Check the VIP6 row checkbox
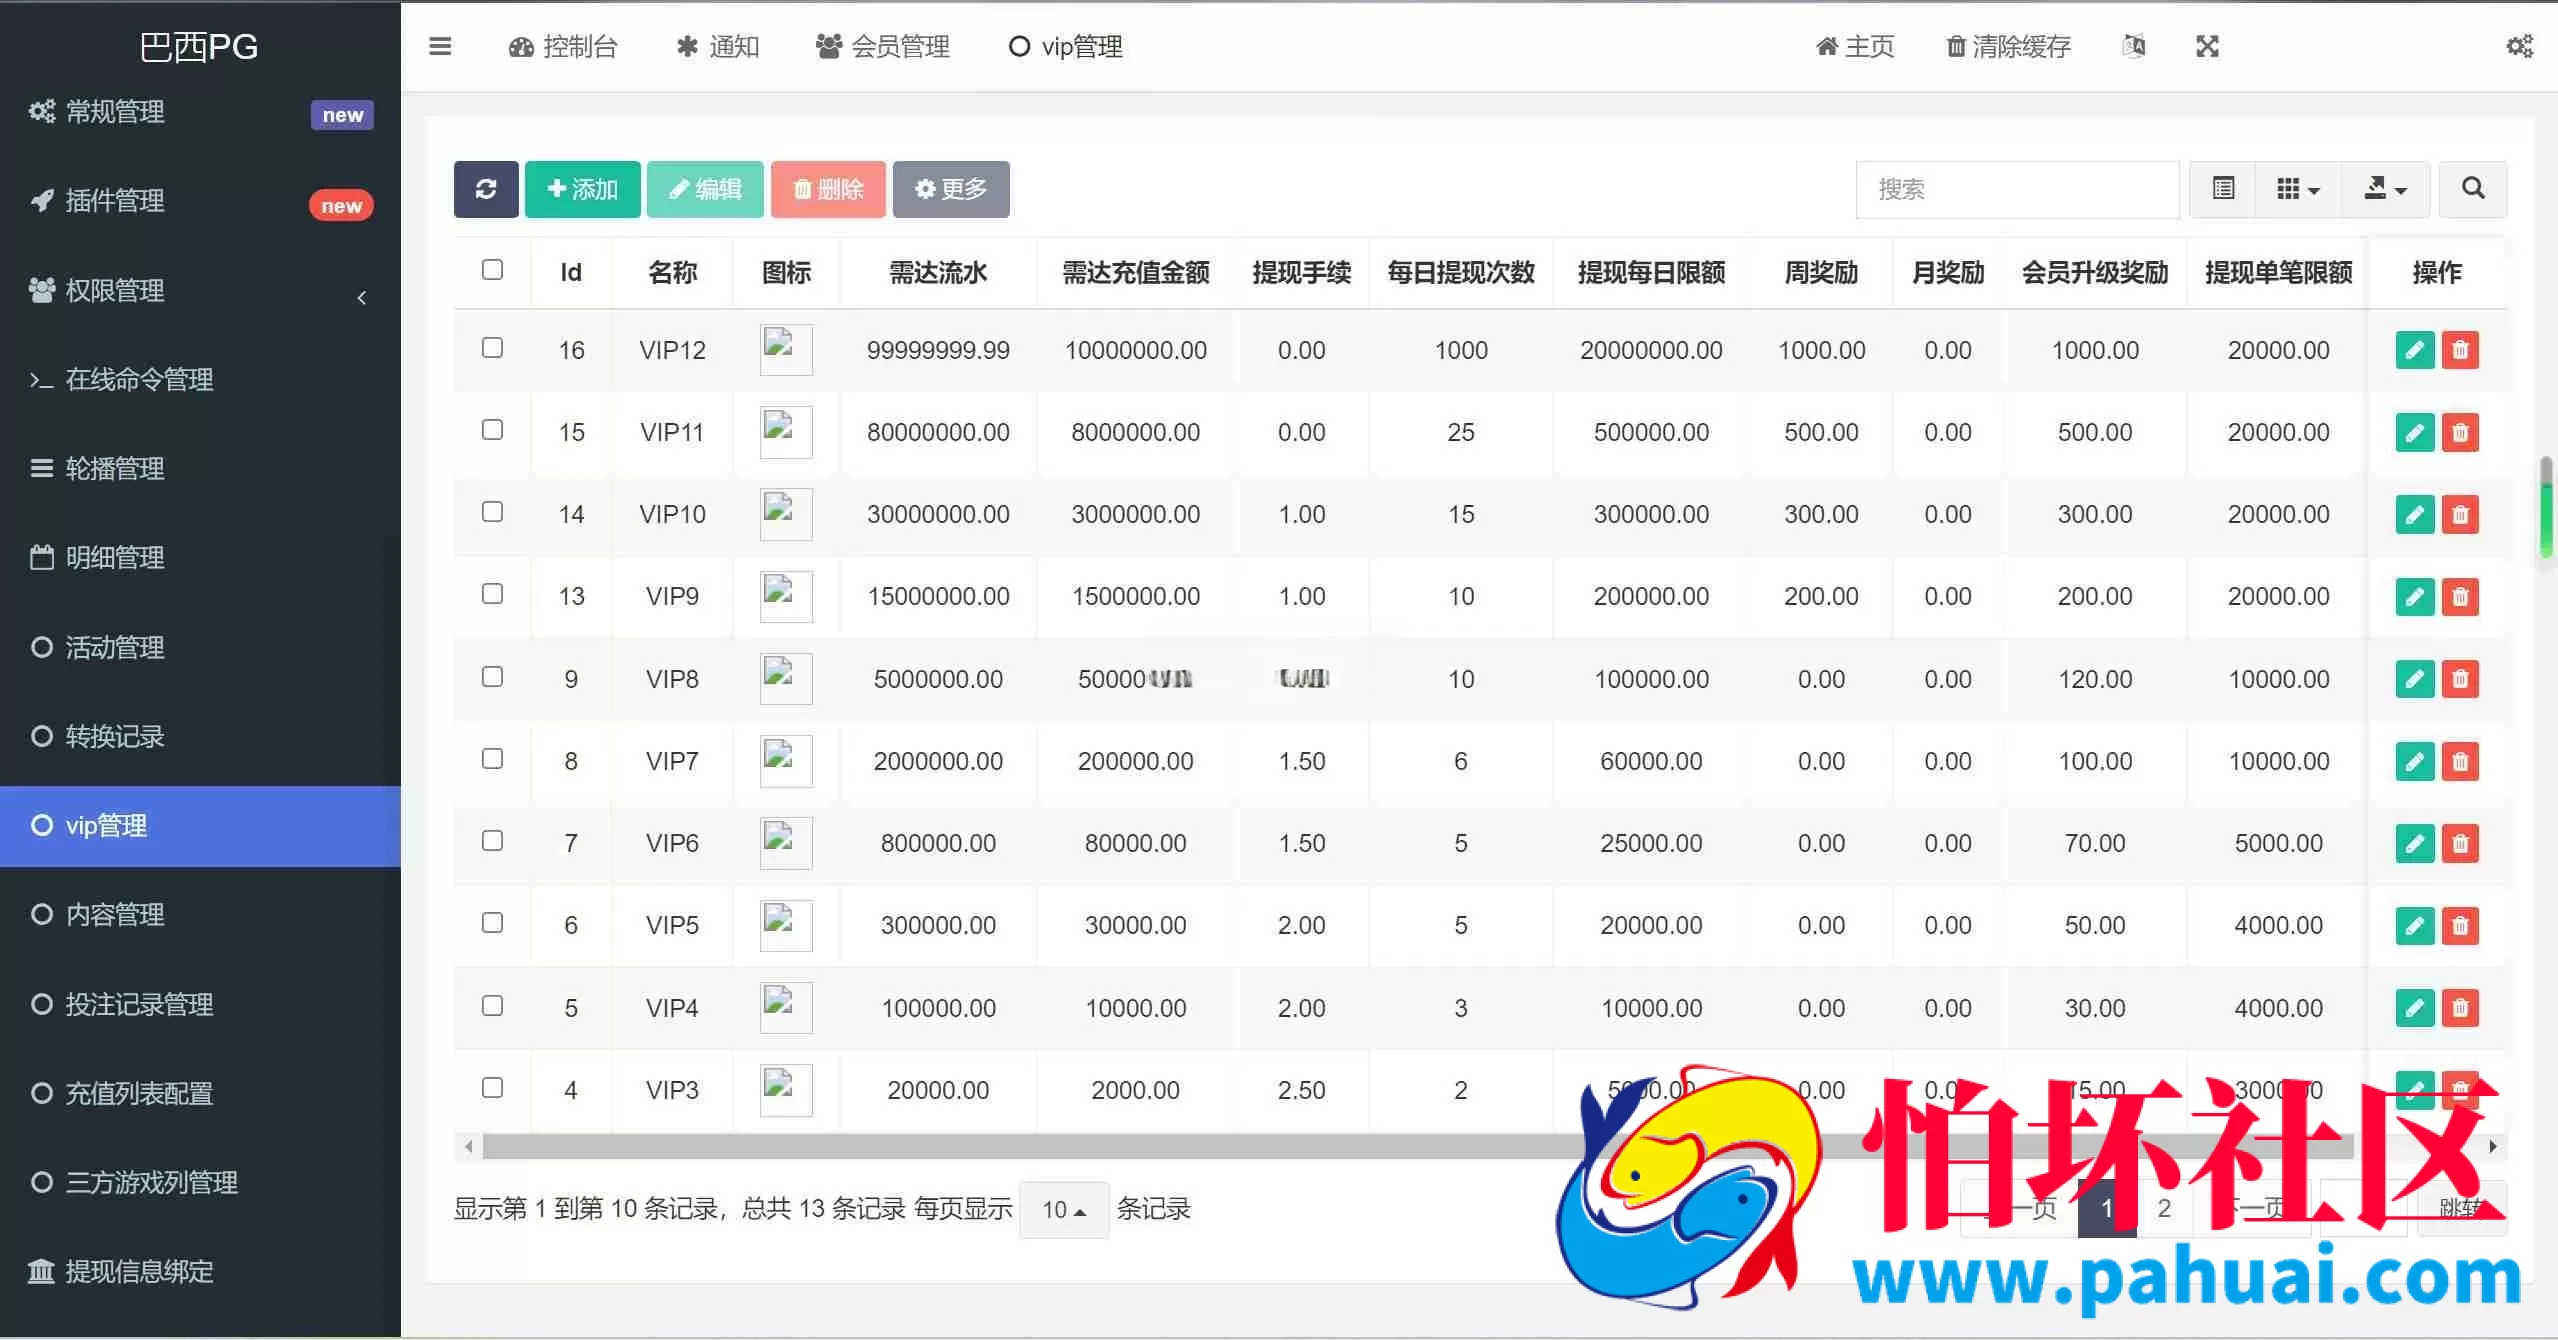2558x1340 pixels. [x=492, y=841]
